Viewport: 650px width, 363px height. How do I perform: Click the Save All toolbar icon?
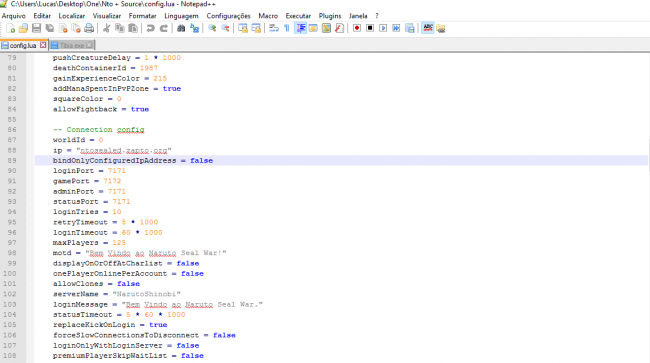(x=50, y=28)
